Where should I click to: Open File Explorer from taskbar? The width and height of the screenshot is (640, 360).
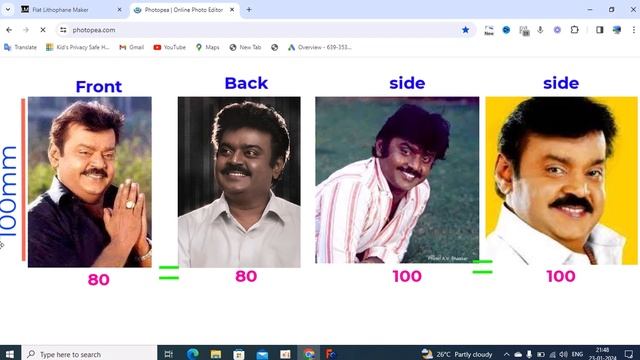(x=216, y=353)
